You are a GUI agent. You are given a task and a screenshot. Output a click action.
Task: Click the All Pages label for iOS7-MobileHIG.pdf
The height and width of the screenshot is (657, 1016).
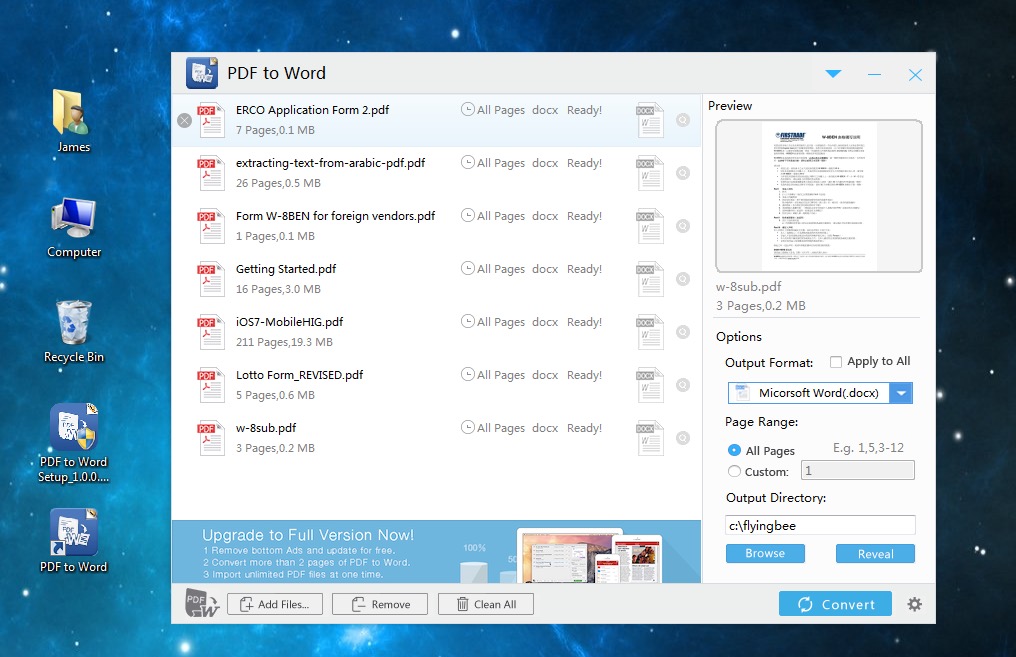coord(501,322)
